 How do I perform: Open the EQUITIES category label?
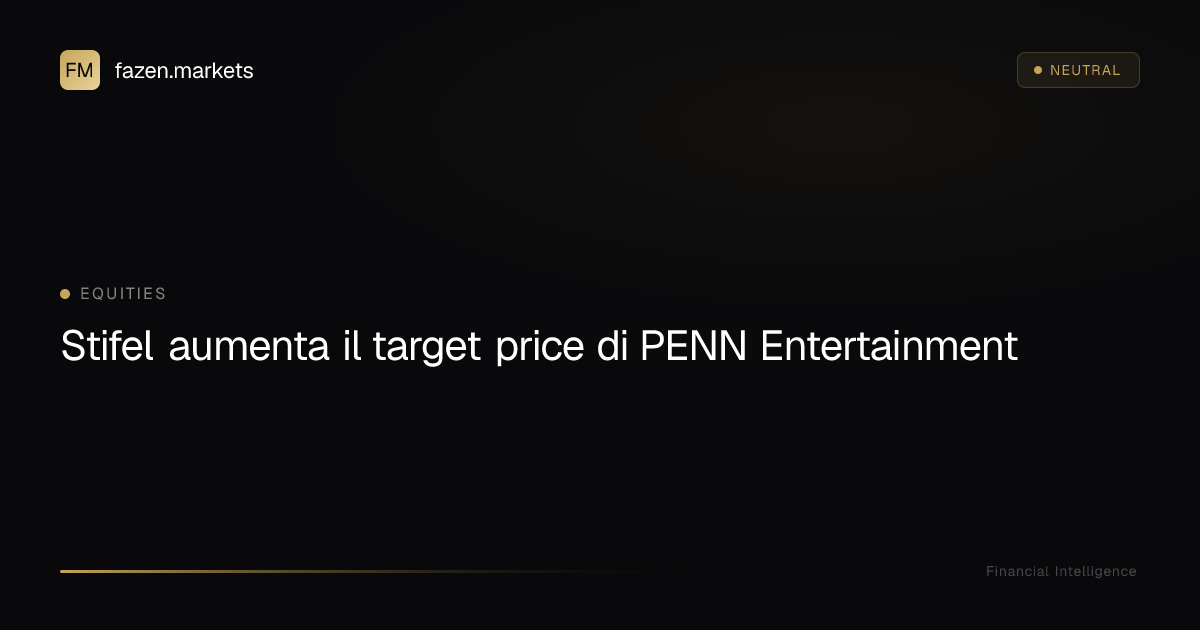pos(123,294)
